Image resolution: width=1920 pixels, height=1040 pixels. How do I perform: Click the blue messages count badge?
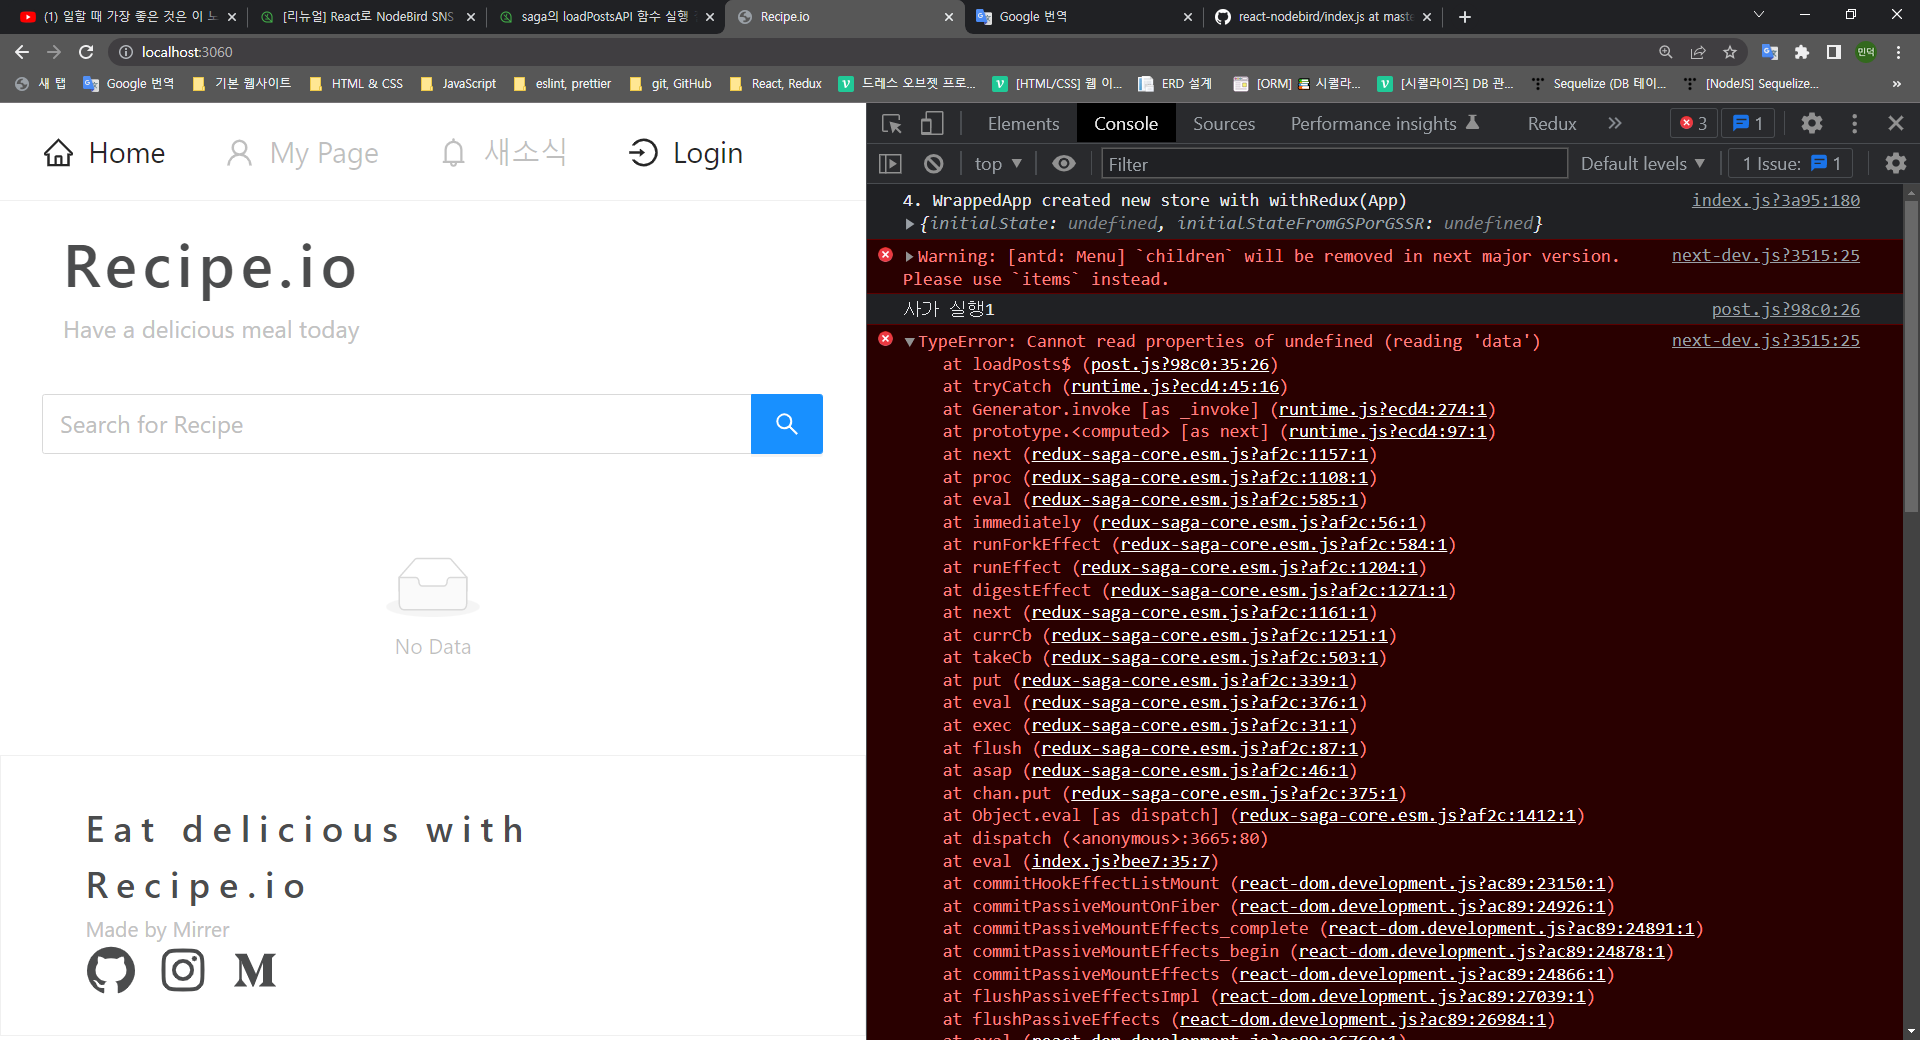[x=1748, y=123]
